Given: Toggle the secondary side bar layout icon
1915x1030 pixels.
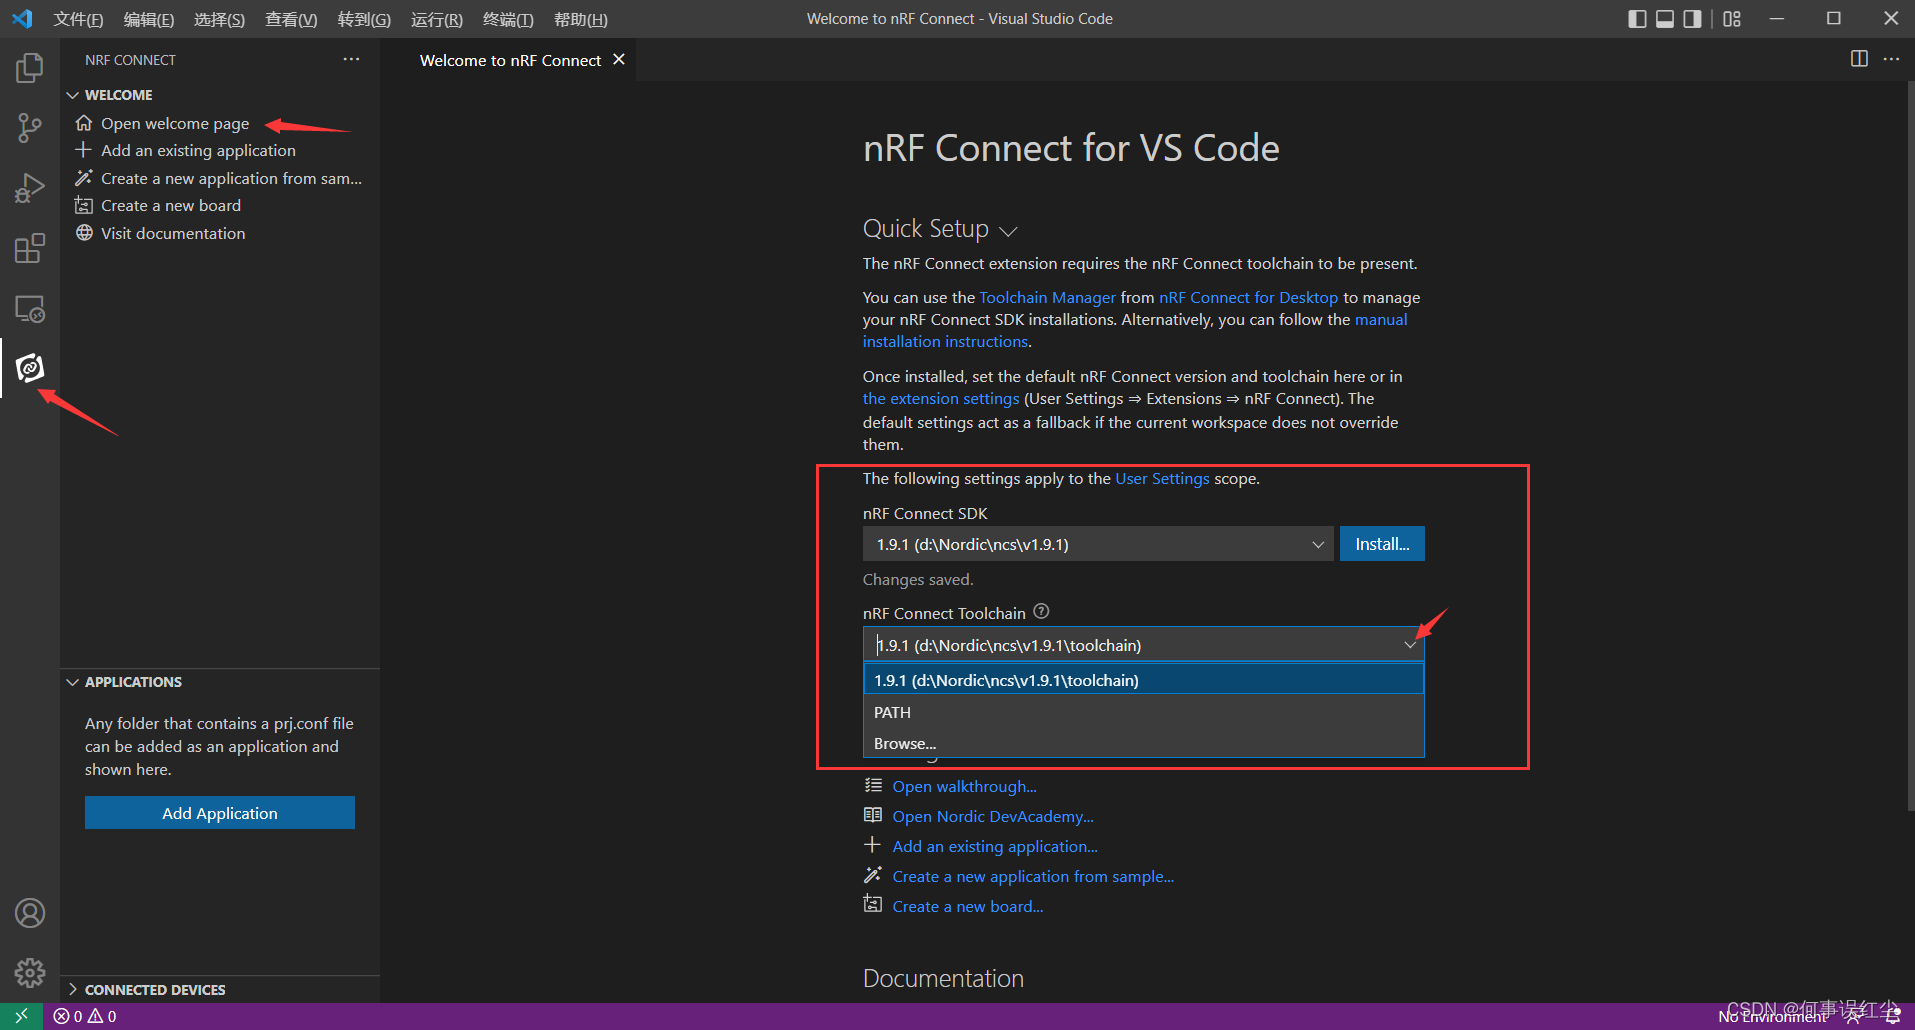Looking at the screenshot, I should (x=1692, y=19).
